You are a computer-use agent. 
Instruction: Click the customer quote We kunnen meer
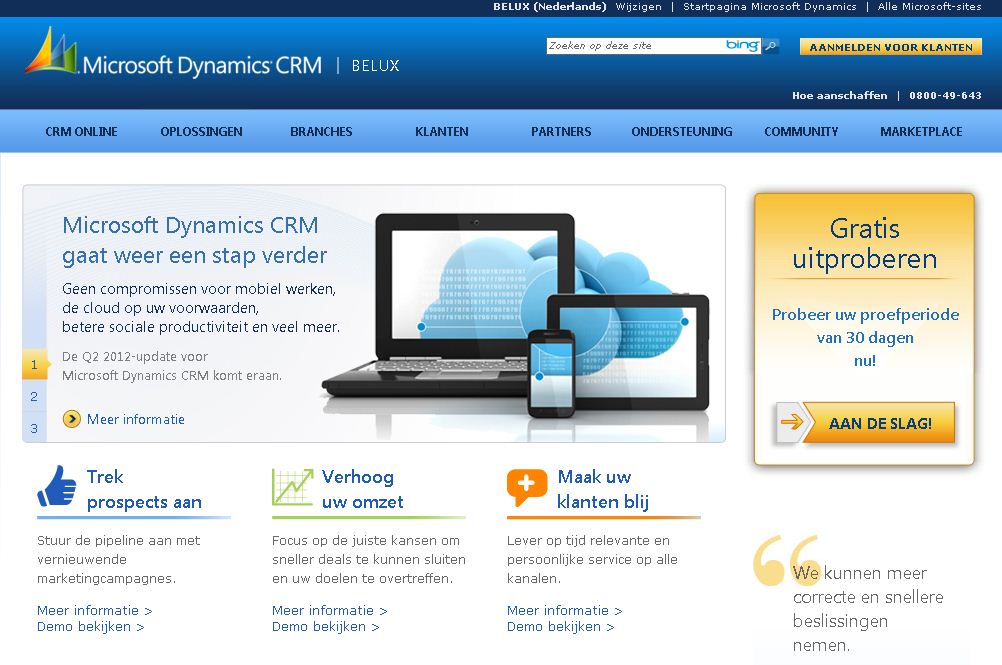tap(868, 609)
